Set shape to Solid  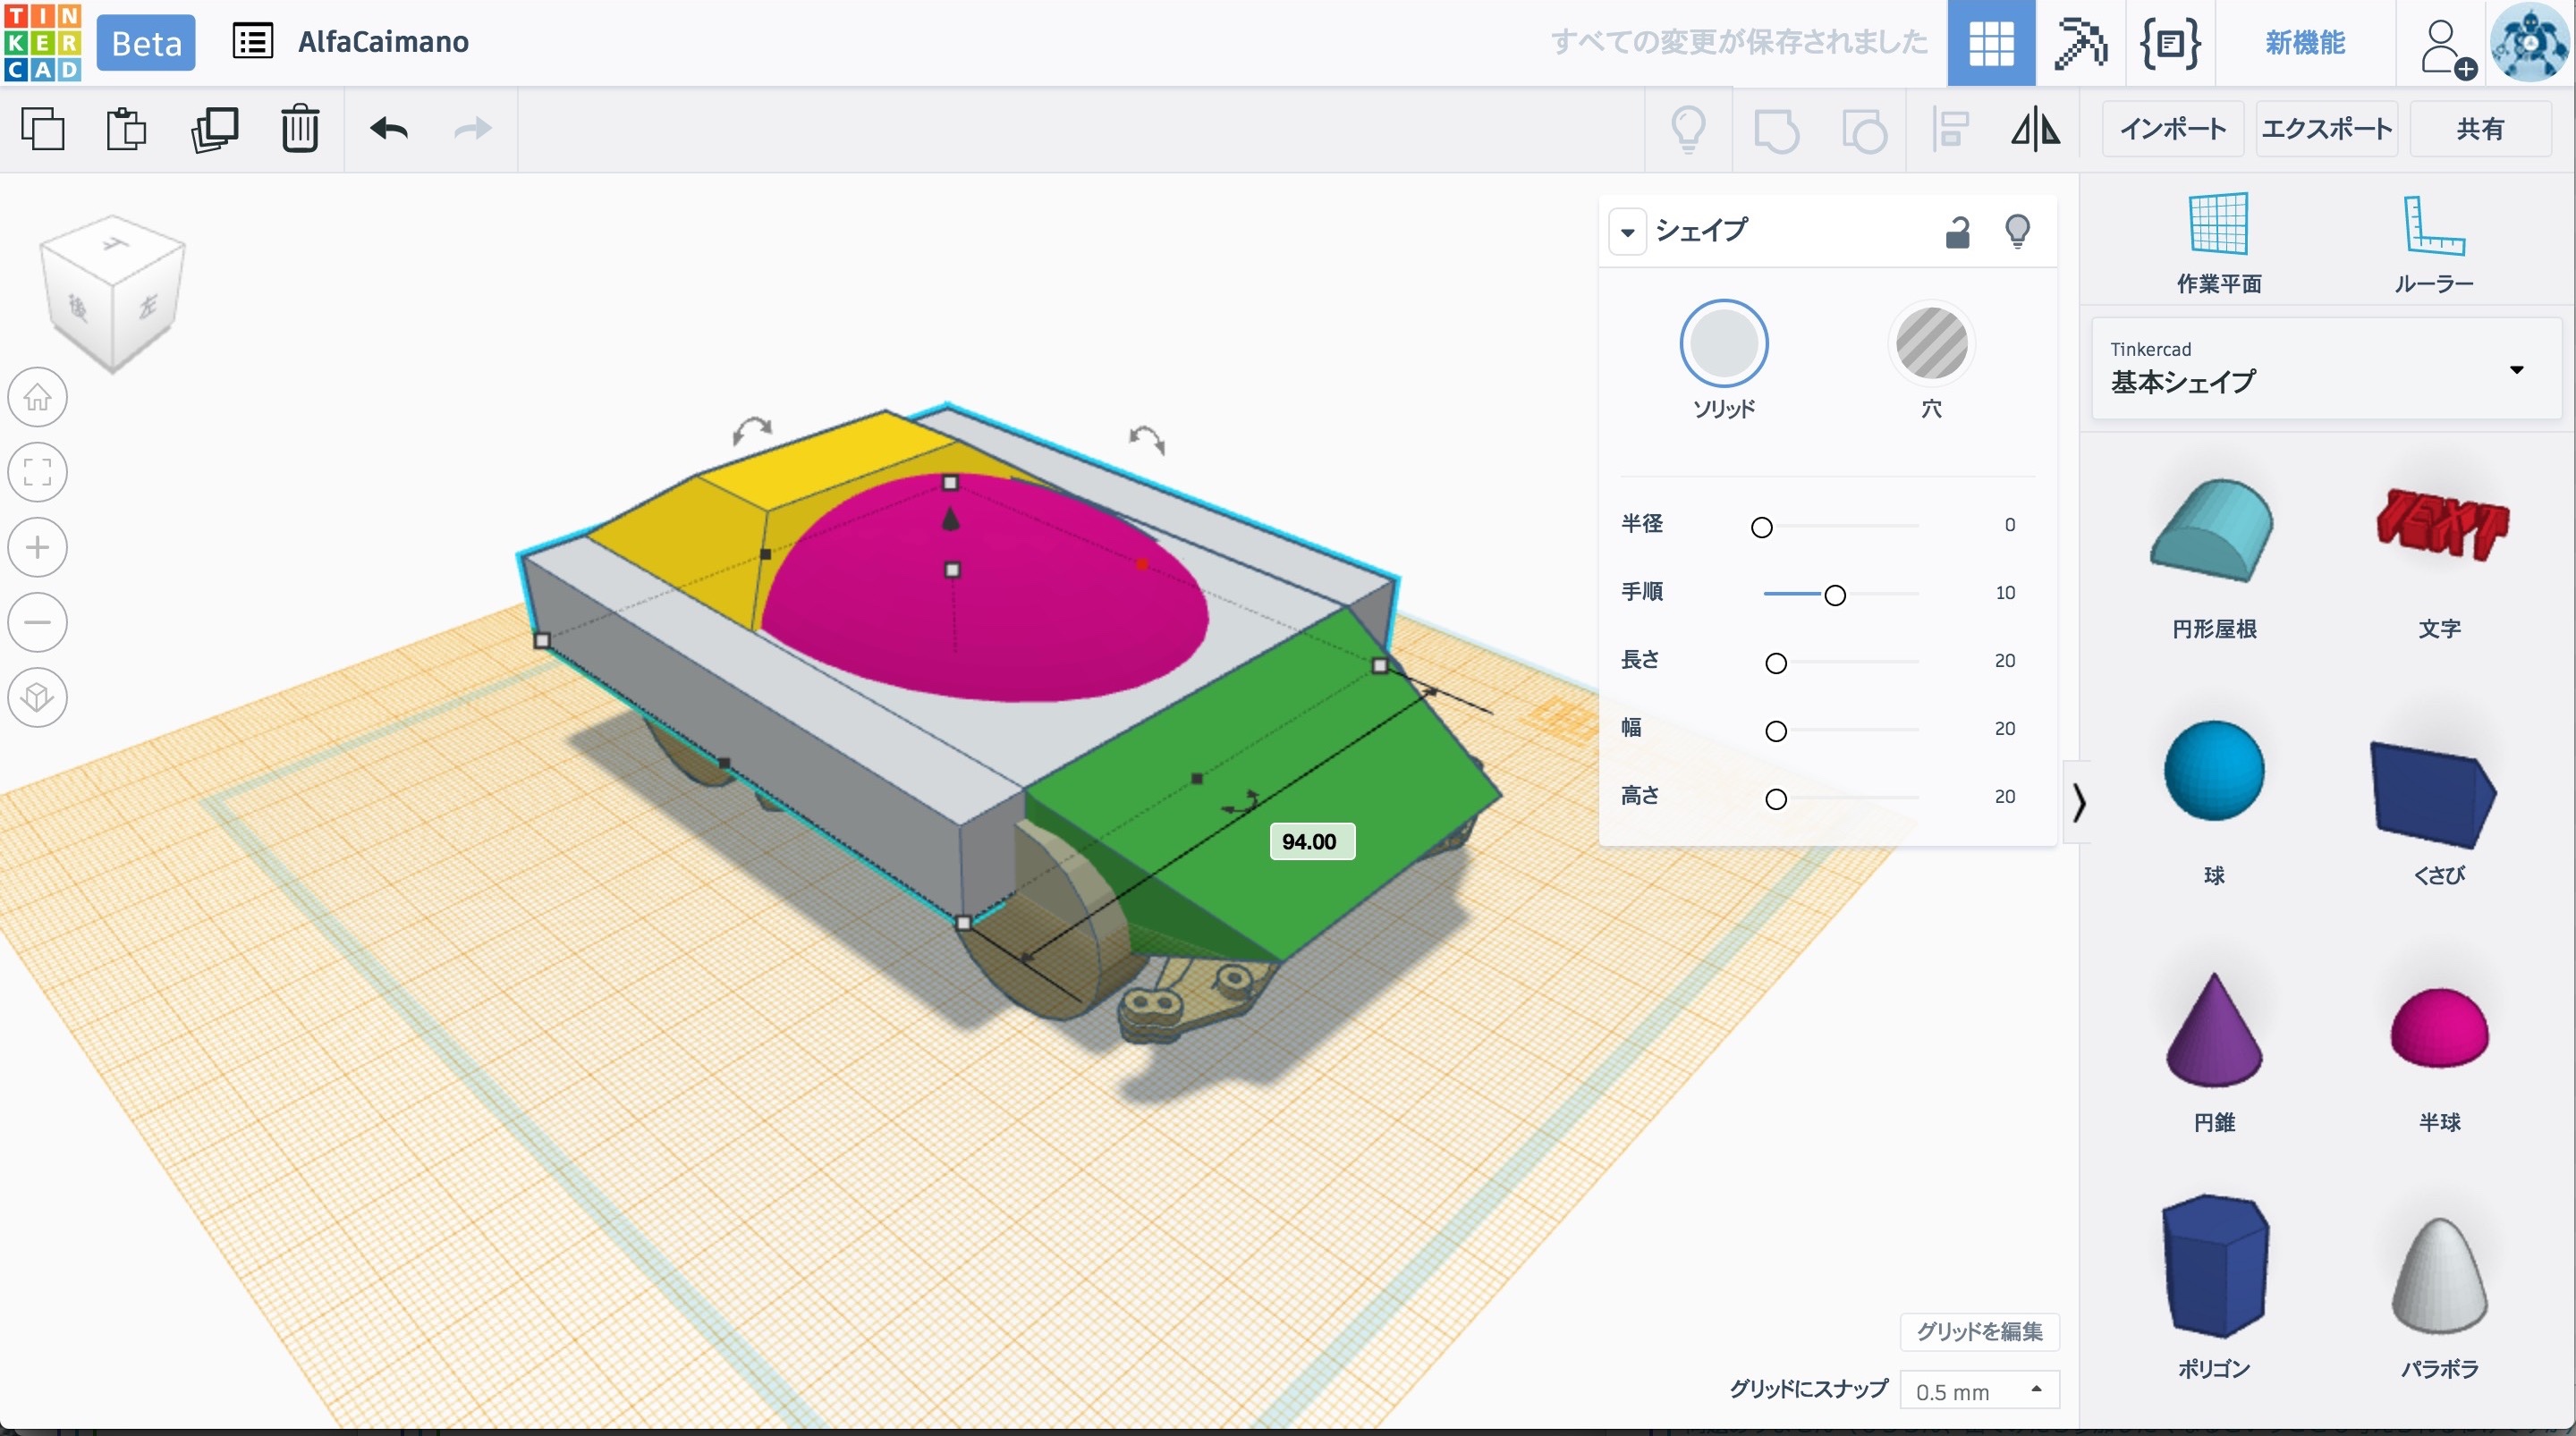click(1724, 344)
